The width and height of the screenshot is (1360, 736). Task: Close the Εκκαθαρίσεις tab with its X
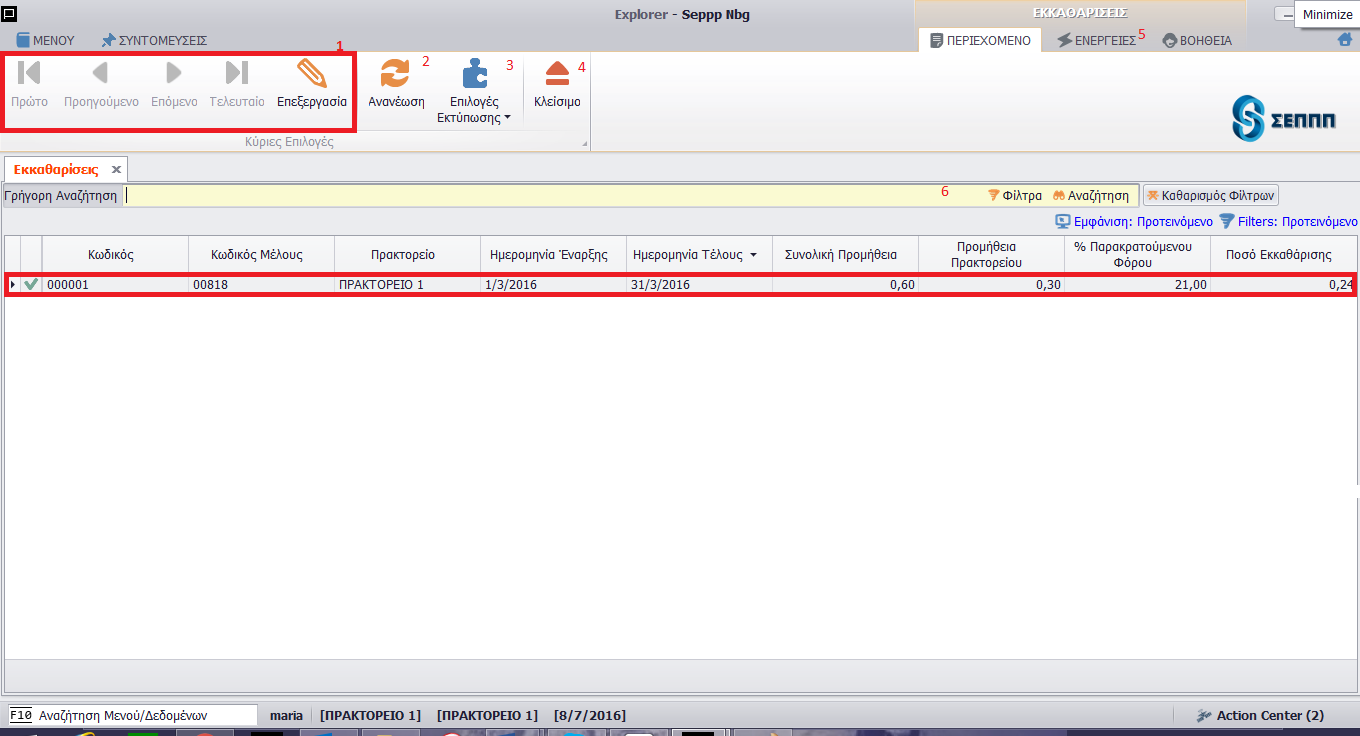coord(116,170)
